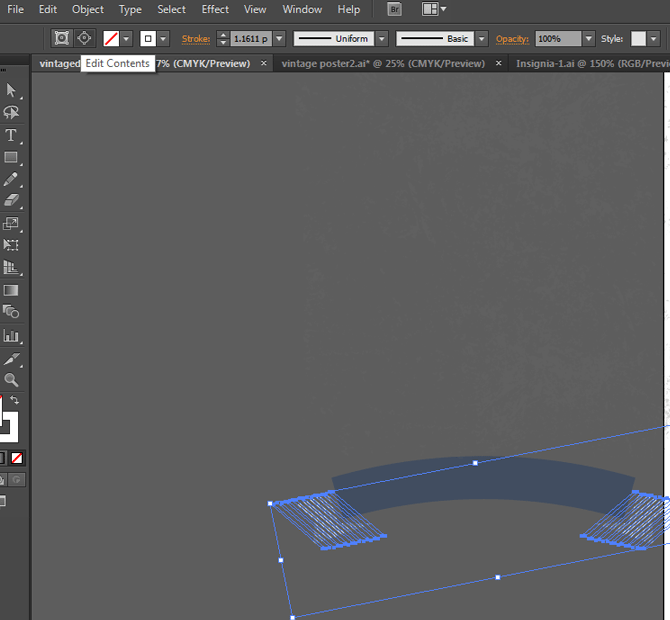Open Adobe Bridge with the Br button
The width and height of the screenshot is (670, 620).
tap(394, 10)
